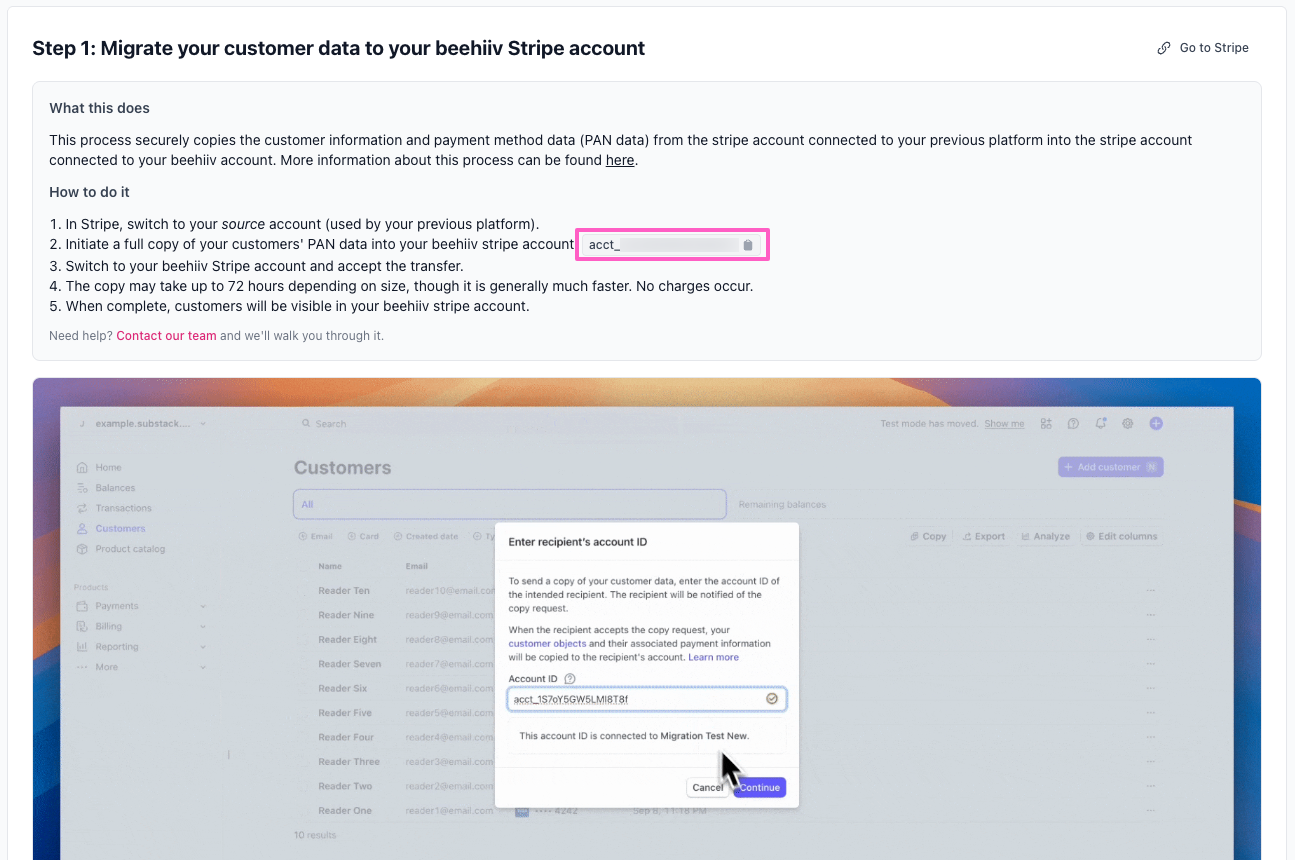Click the Account ID input field

(x=636, y=700)
